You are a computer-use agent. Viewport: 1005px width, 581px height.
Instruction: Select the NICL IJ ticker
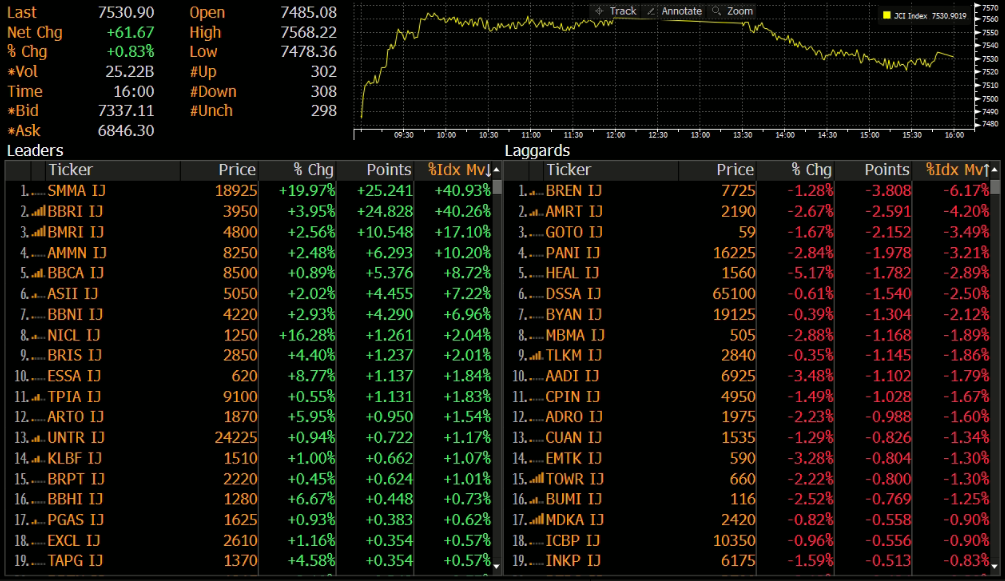tap(74, 335)
